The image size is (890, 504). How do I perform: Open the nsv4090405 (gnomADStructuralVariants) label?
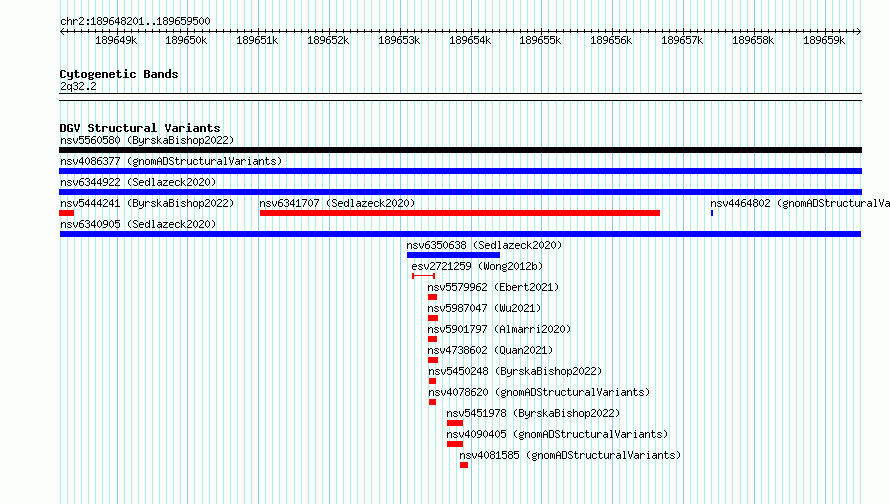[x=557, y=434]
